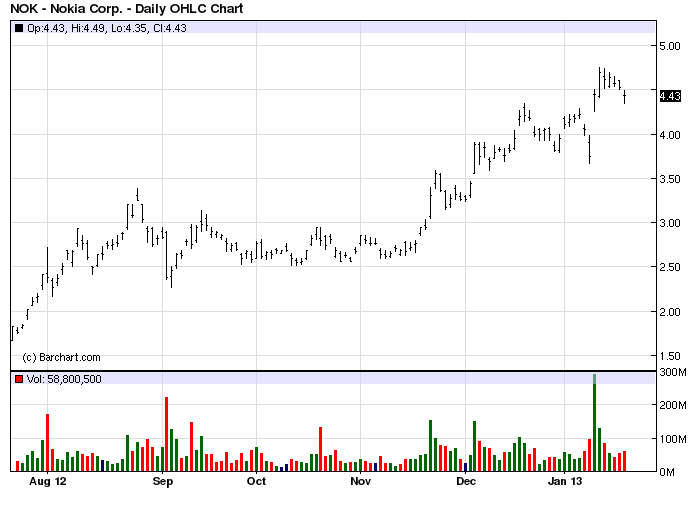Click the 200M volume axis label
The width and height of the screenshot is (700, 512).
point(673,405)
